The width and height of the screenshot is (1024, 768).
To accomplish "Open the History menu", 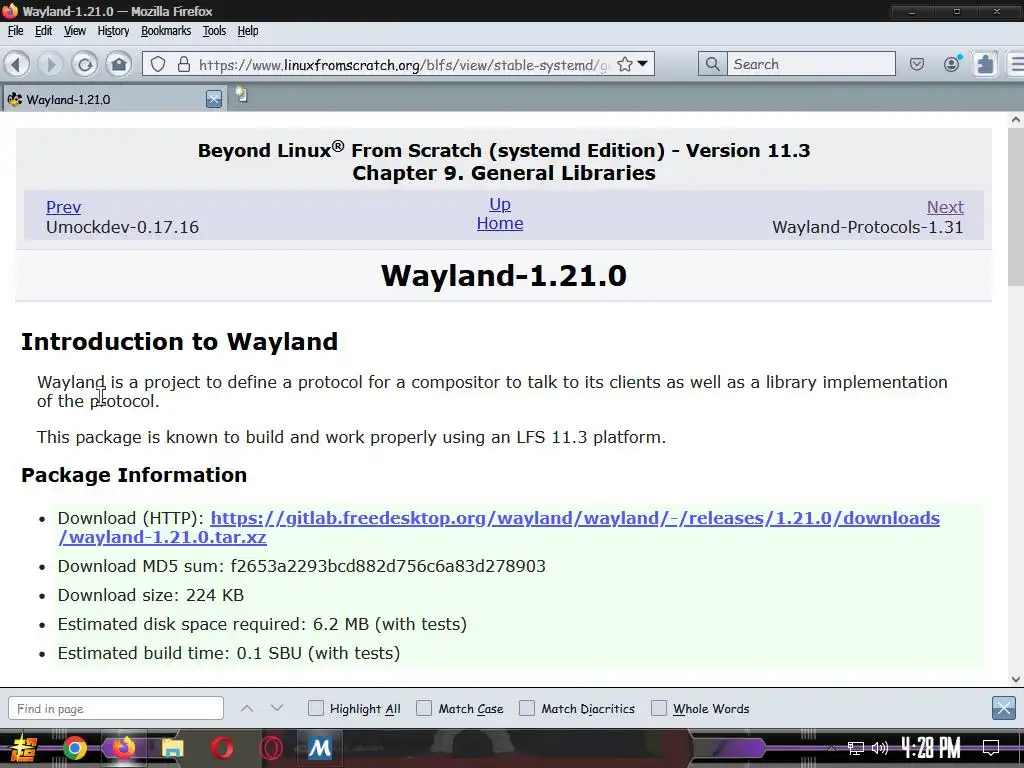I will click(113, 31).
